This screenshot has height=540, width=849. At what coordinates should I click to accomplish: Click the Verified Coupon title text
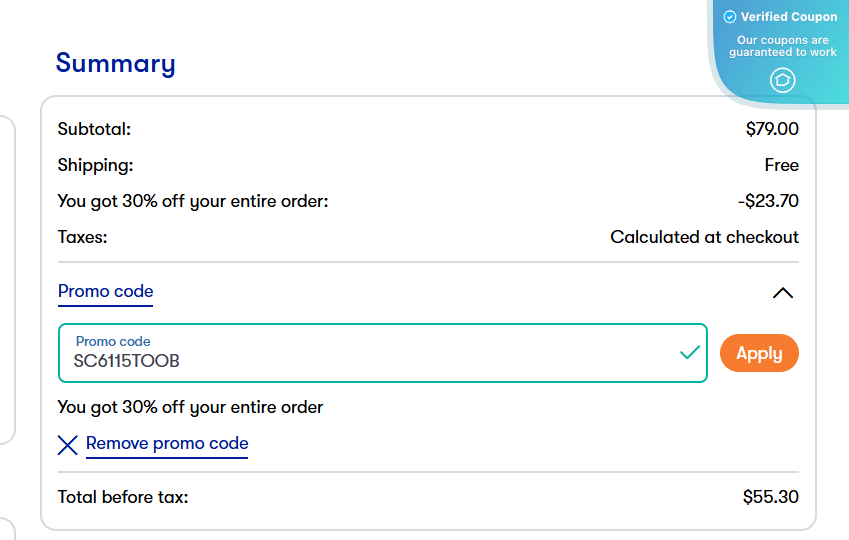coord(789,17)
